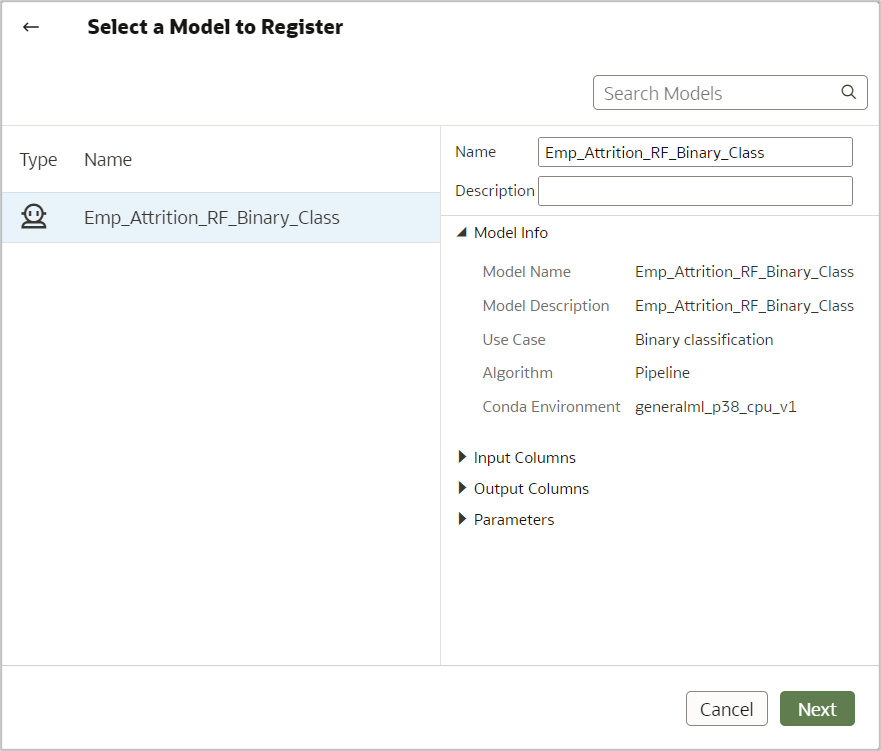
Task: Expand the Input Columns section
Action: [x=462, y=457]
